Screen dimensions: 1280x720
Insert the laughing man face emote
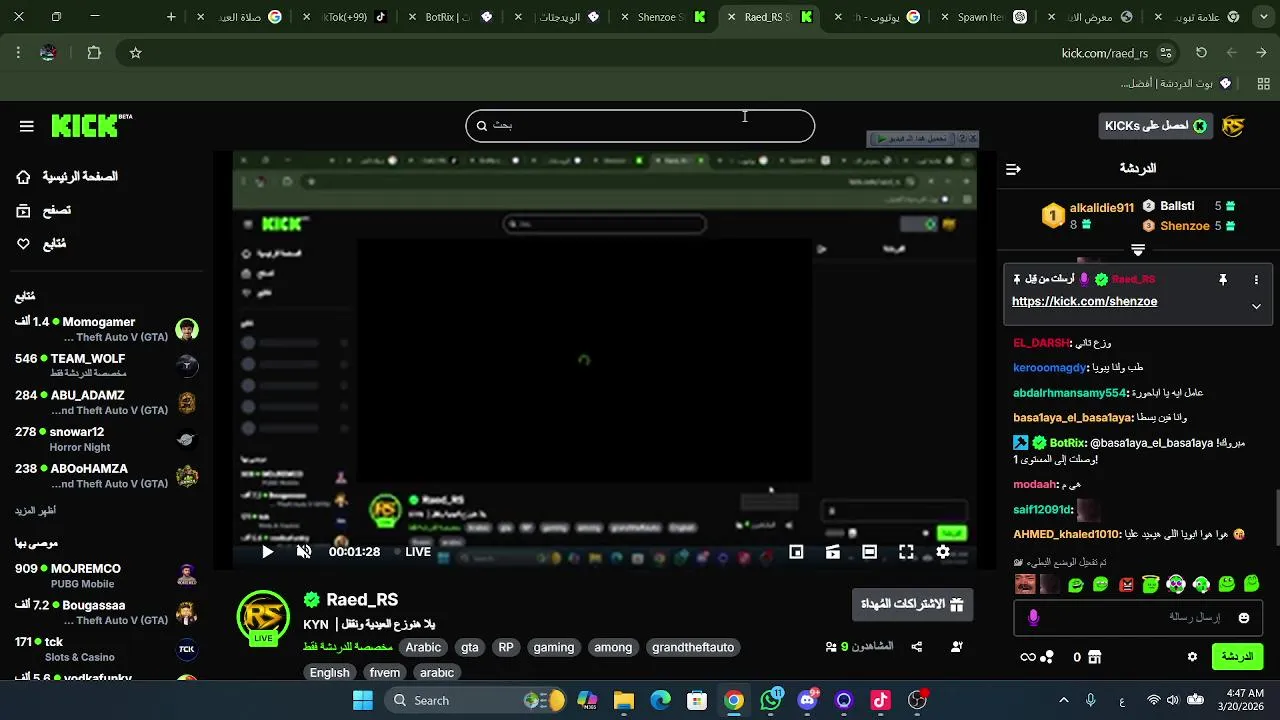1025,584
